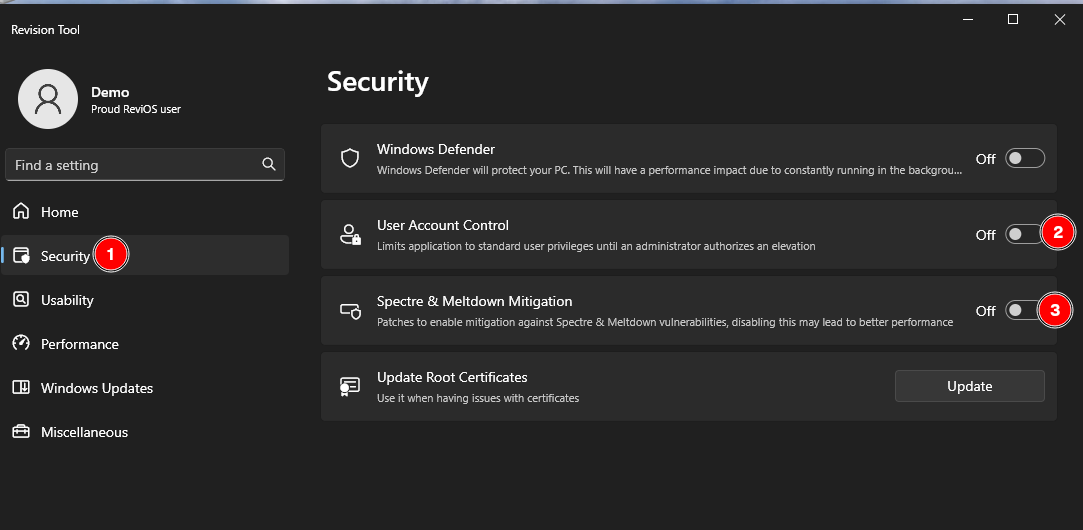Viewport: 1083px width, 530px height.
Task: Turn on Spectre & Meltdown Mitigation switch
Action: coord(1024,311)
